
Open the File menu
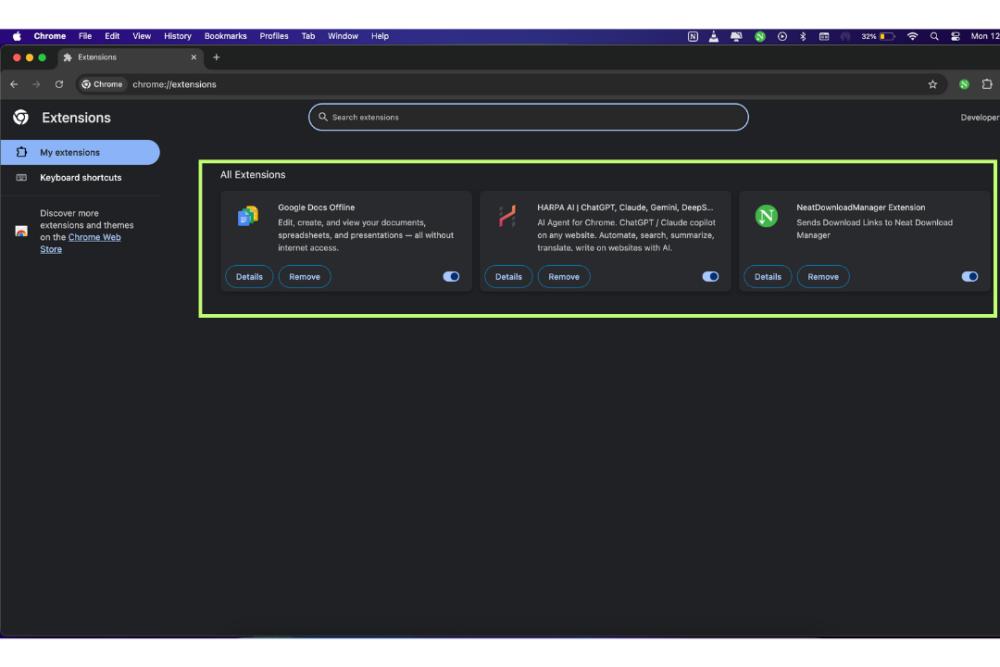point(85,36)
